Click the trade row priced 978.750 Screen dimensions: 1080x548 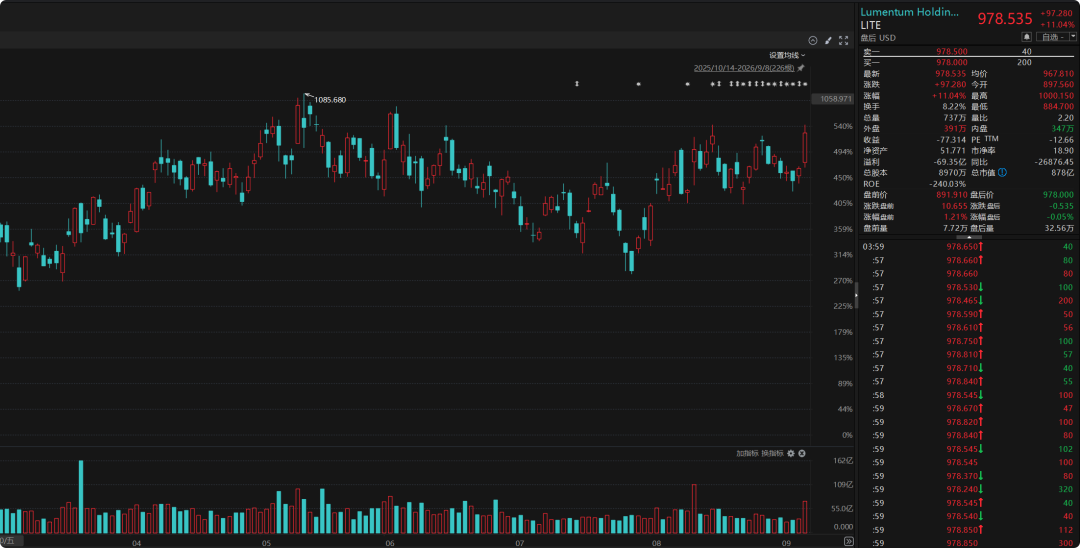(x=968, y=341)
